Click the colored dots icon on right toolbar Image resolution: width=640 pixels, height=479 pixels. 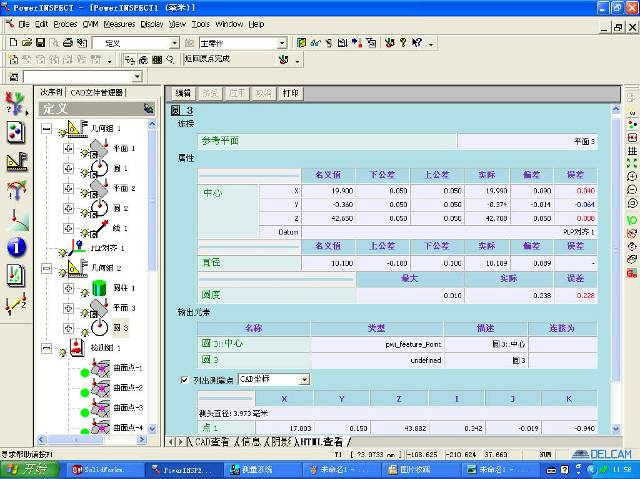[632, 124]
